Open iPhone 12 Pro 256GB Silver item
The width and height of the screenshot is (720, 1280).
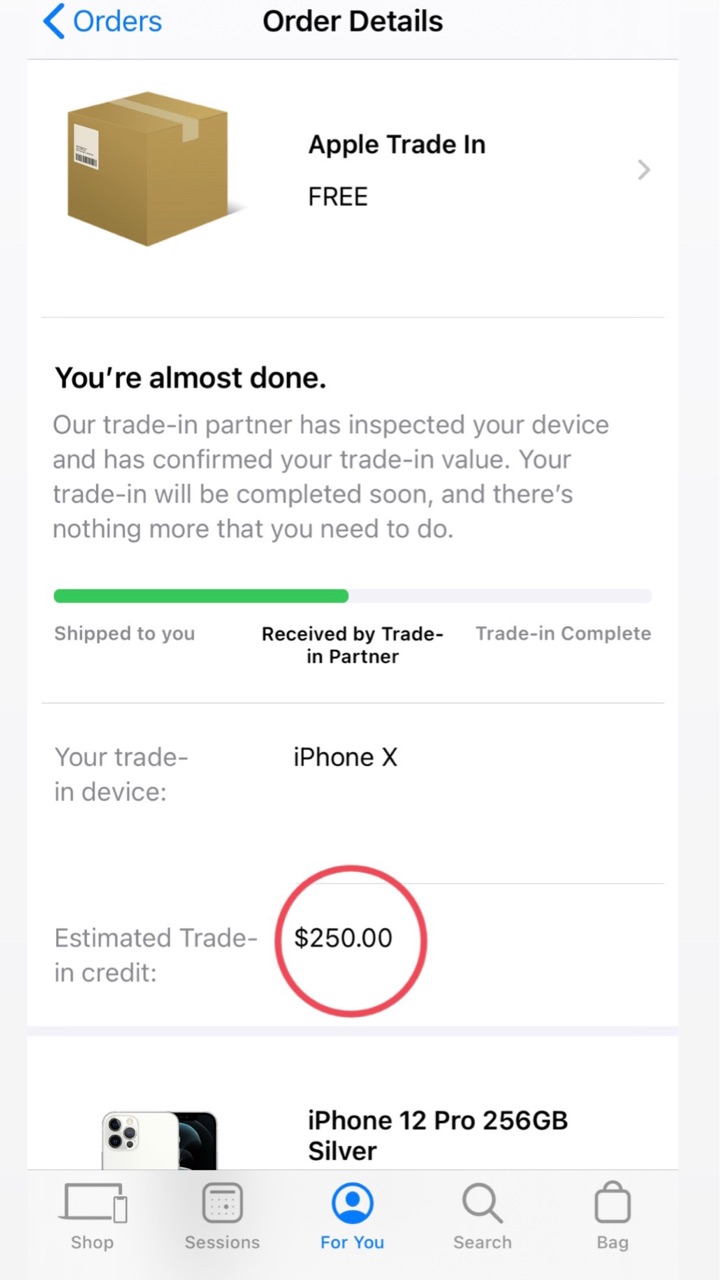pyautogui.click(x=437, y=1135)
